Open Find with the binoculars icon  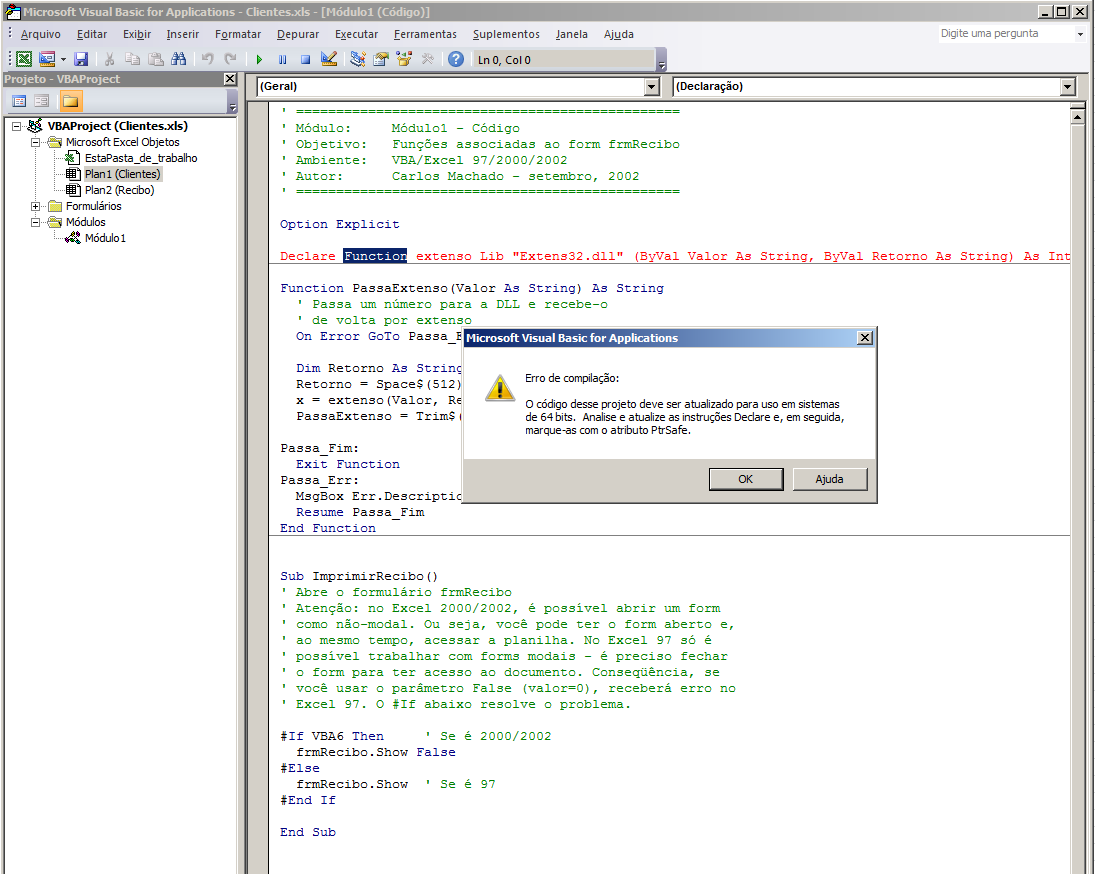[x=179, y=59]
